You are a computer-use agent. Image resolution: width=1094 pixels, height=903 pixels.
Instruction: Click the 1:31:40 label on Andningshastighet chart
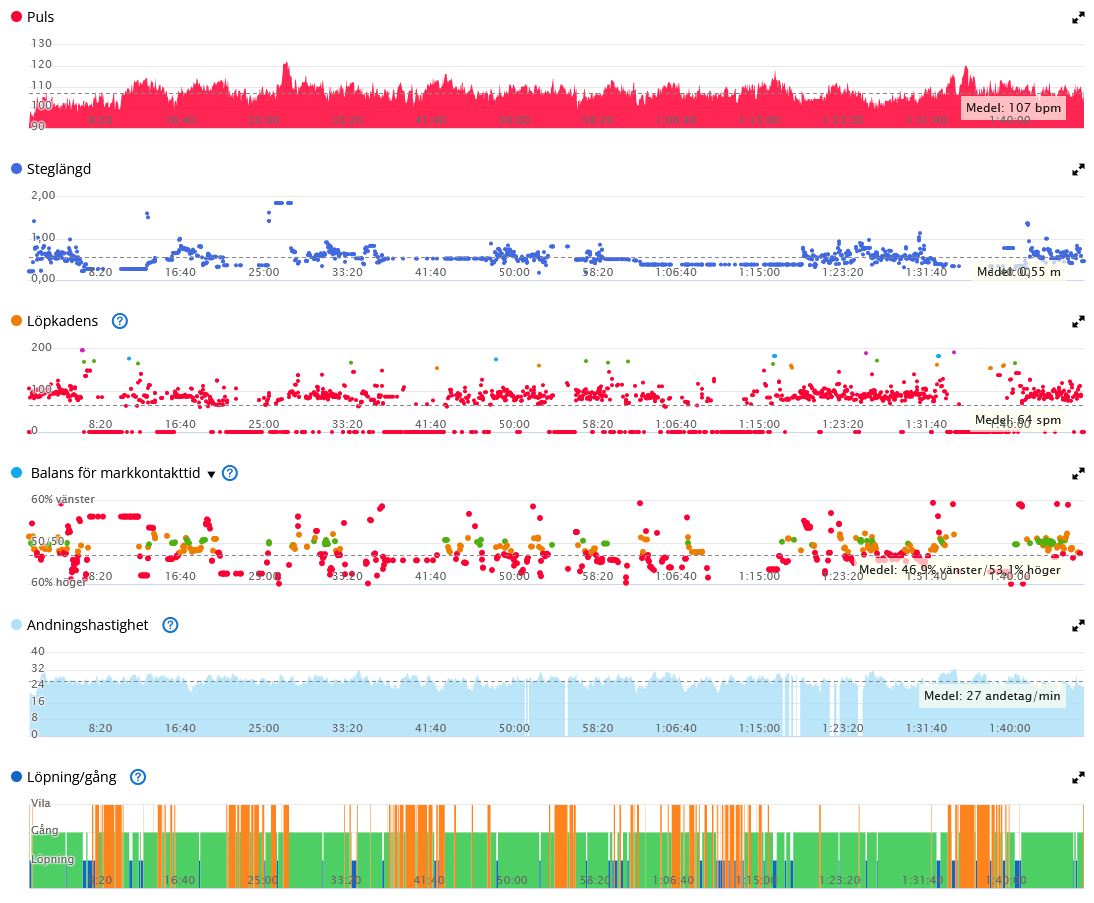(927, 729)
